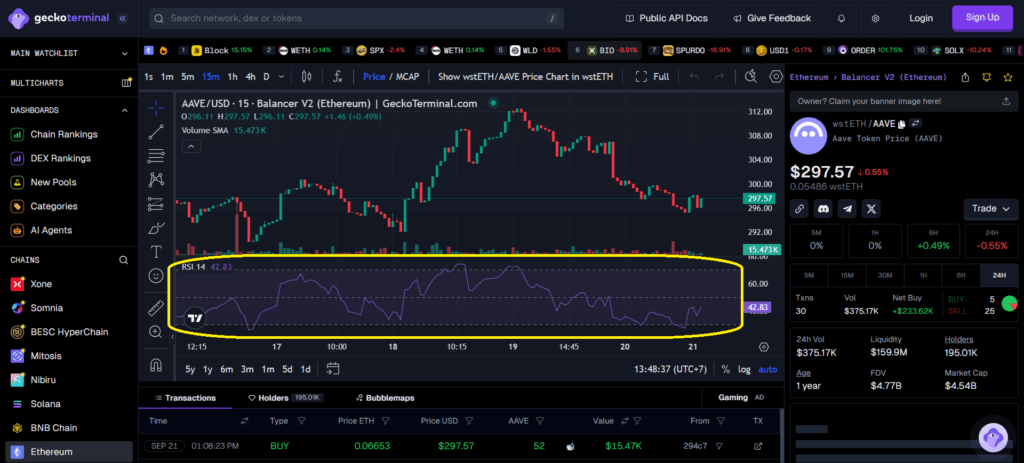Pick the text annotation tool
Screen dimensions: 1024x463
point(156,252)
